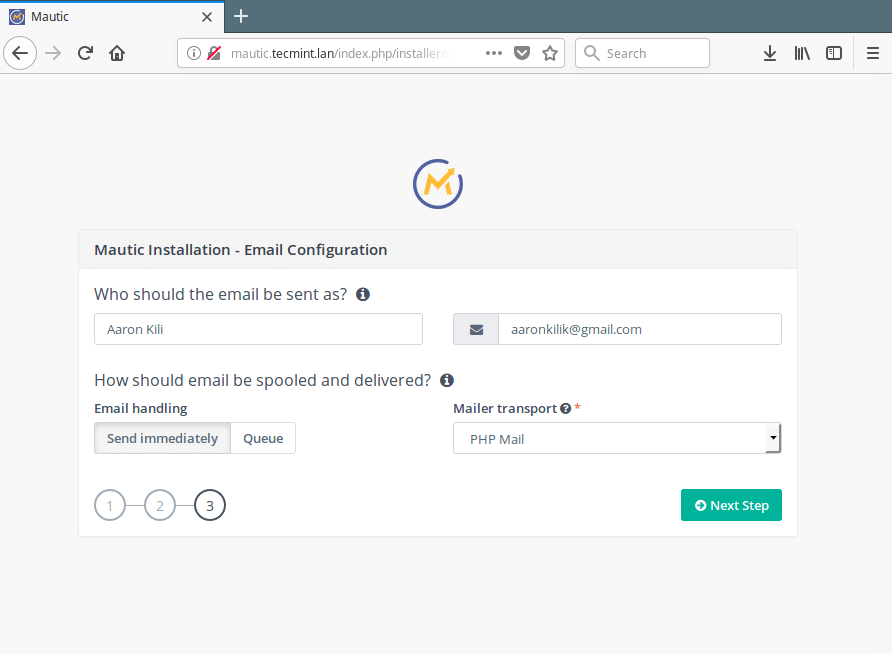
Task: Click info icon beside spooling question
Action: point(447,380)
